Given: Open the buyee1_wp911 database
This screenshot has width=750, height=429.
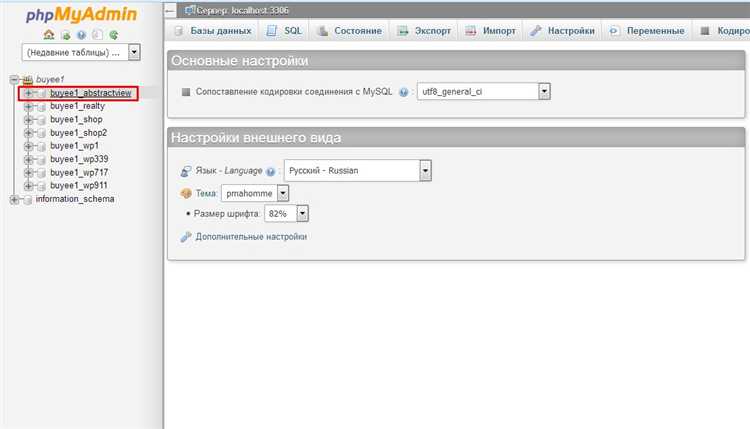Looking at the screenshot, I should tap(79, 186).
